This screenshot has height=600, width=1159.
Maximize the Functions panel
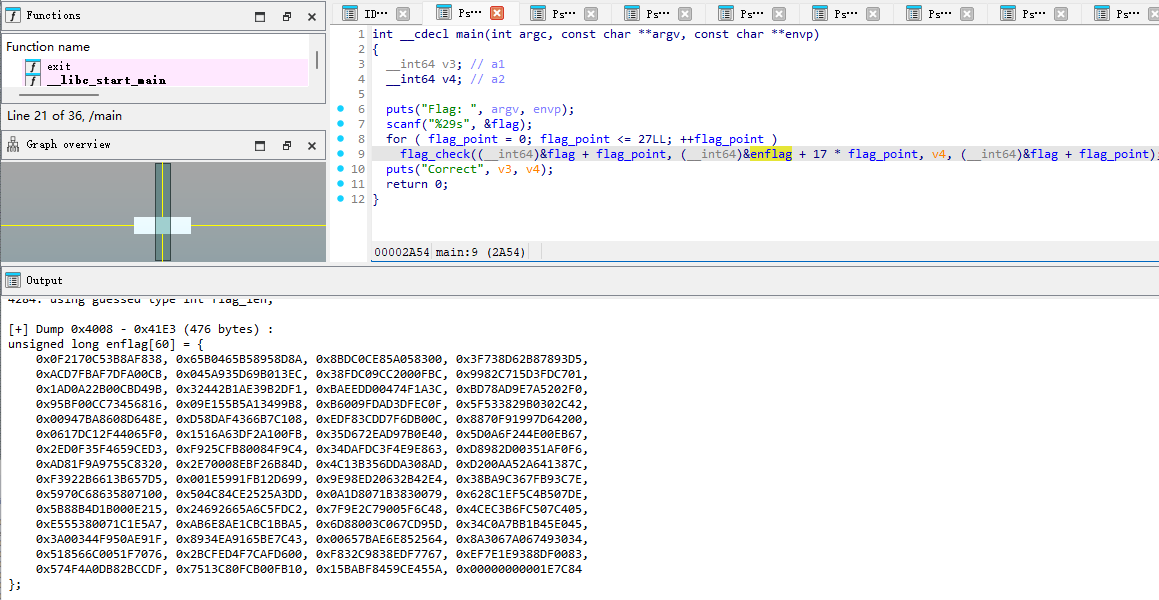260,17
